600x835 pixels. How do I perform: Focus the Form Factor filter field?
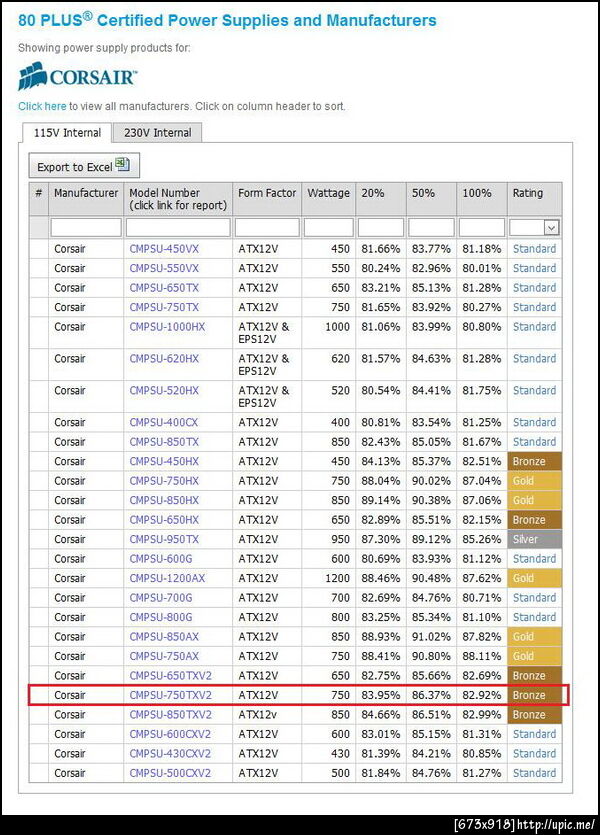tap(267, 228)
